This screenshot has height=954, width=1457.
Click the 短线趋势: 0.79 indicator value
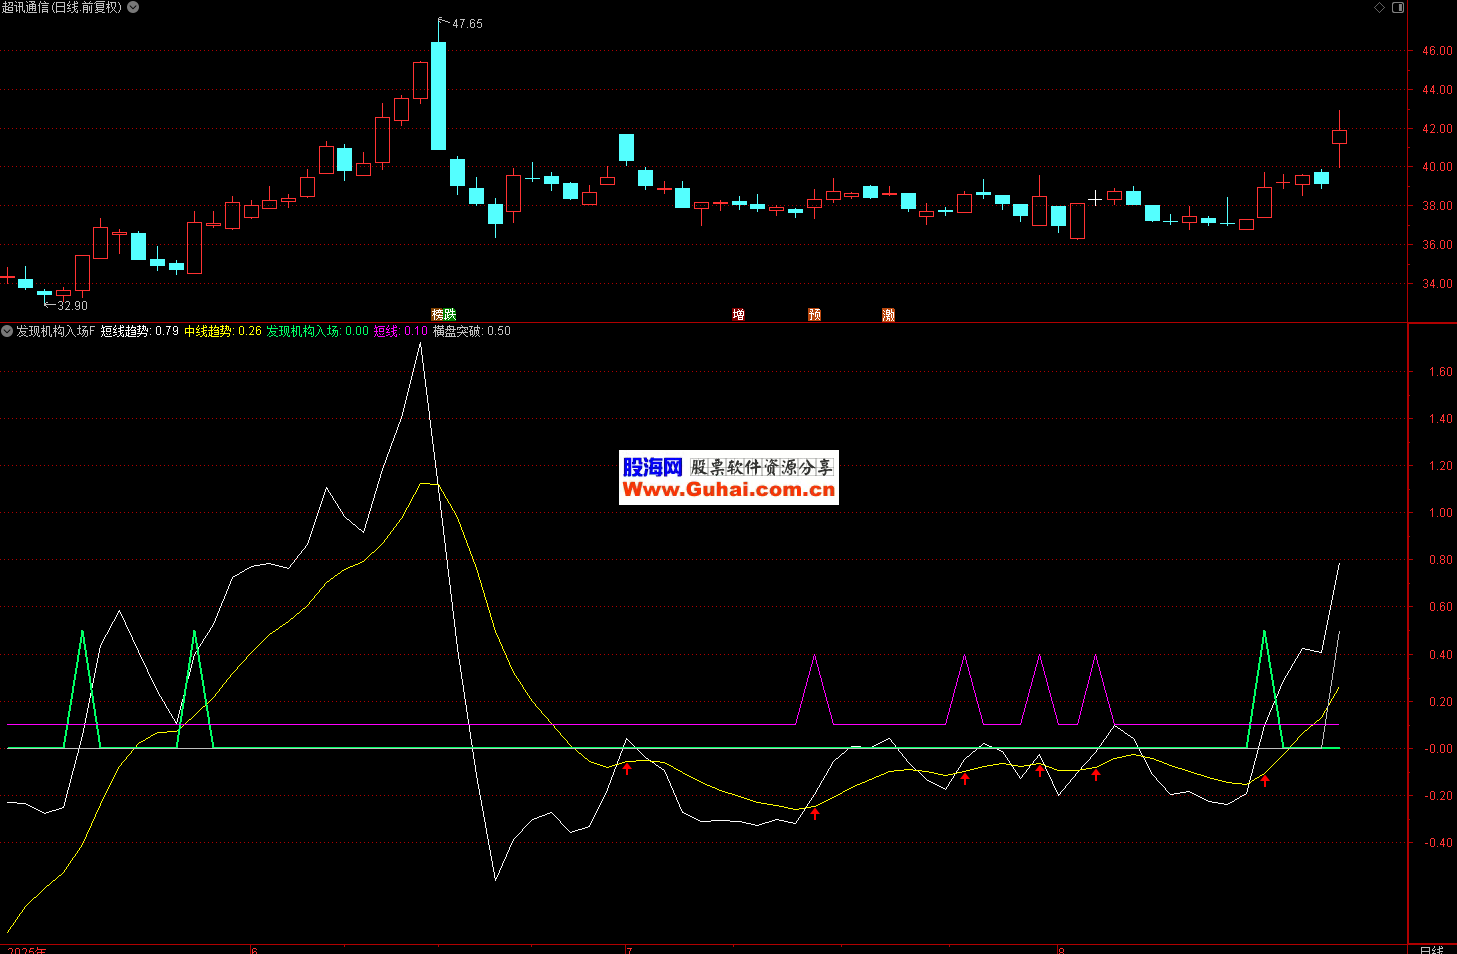[x=140, y=331]
